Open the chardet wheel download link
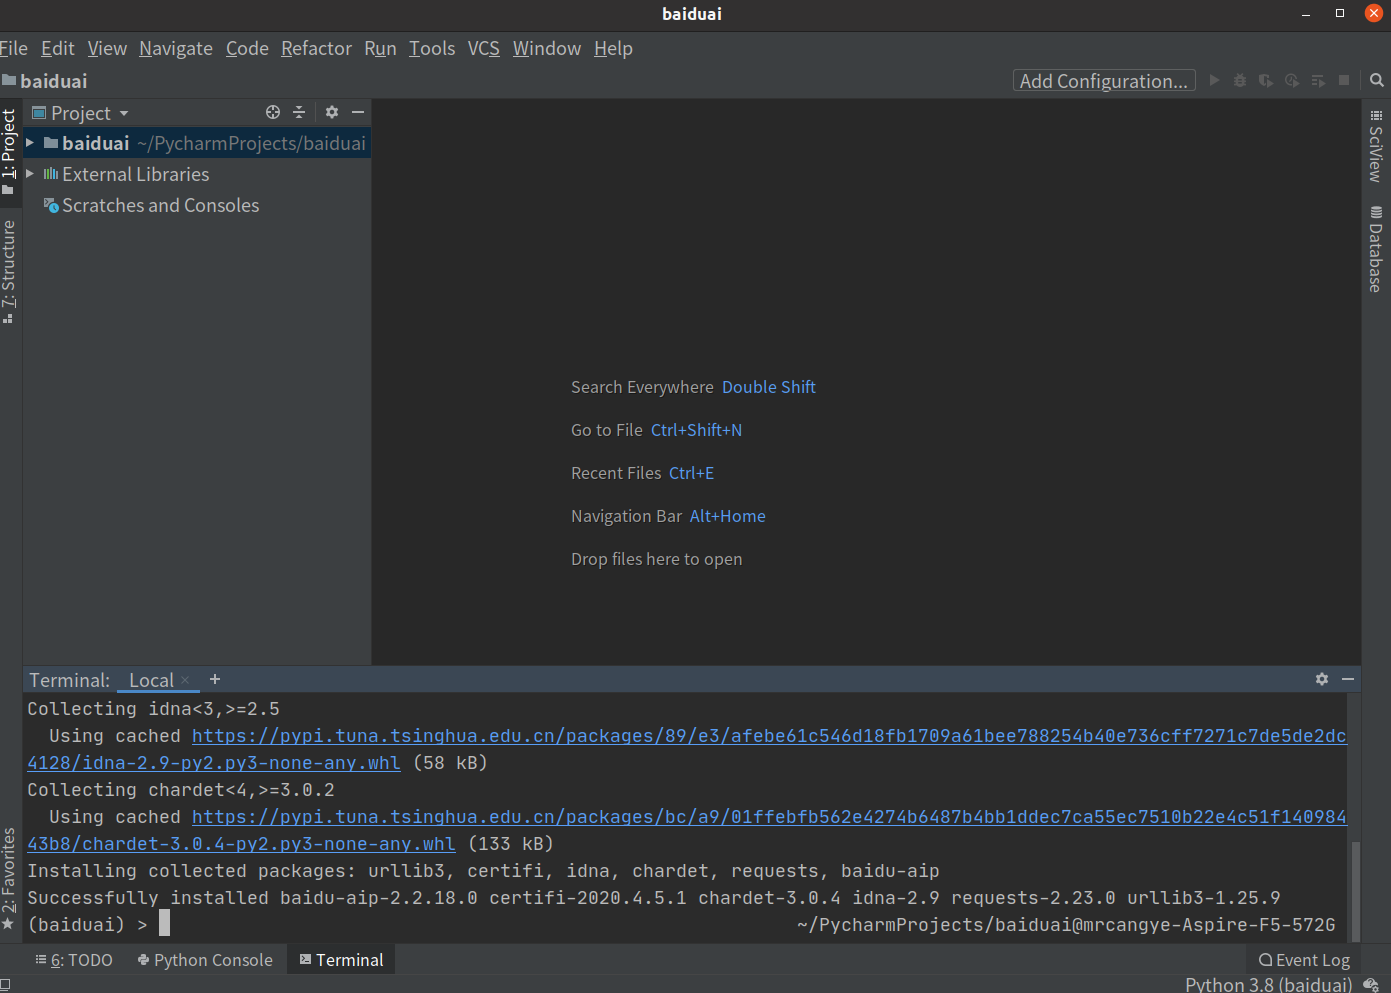 coord(240,844)
